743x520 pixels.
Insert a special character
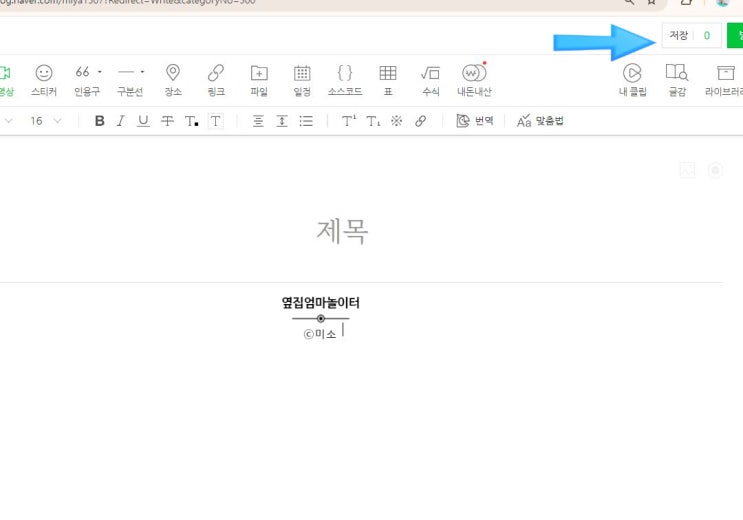397,121
